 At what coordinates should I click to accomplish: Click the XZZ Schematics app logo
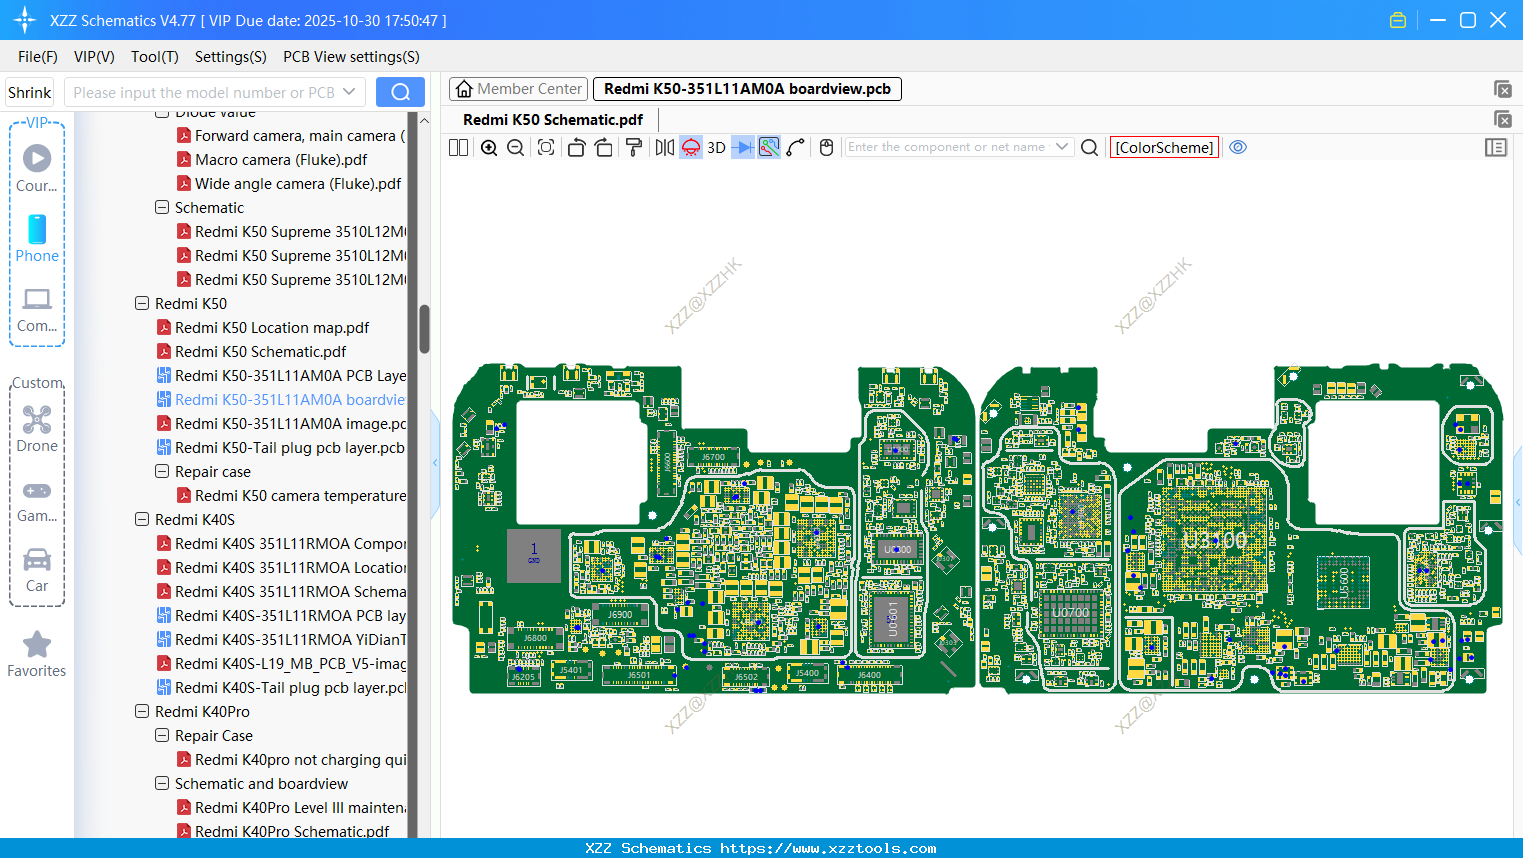25,20
